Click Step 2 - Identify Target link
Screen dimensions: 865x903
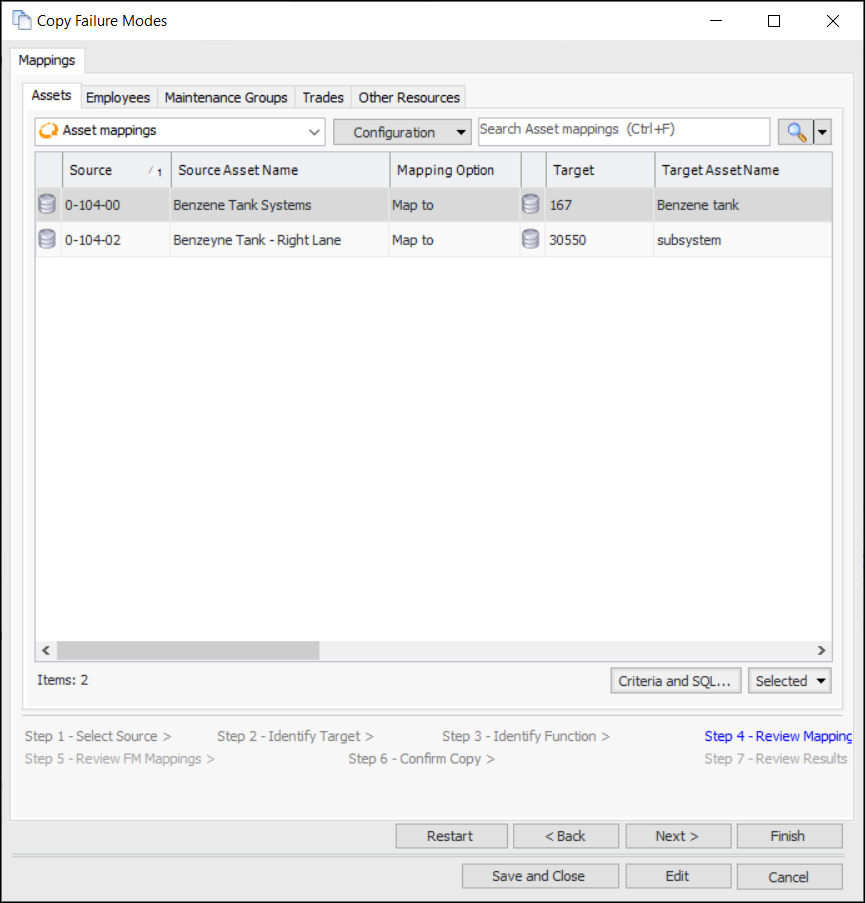point(295,736)
